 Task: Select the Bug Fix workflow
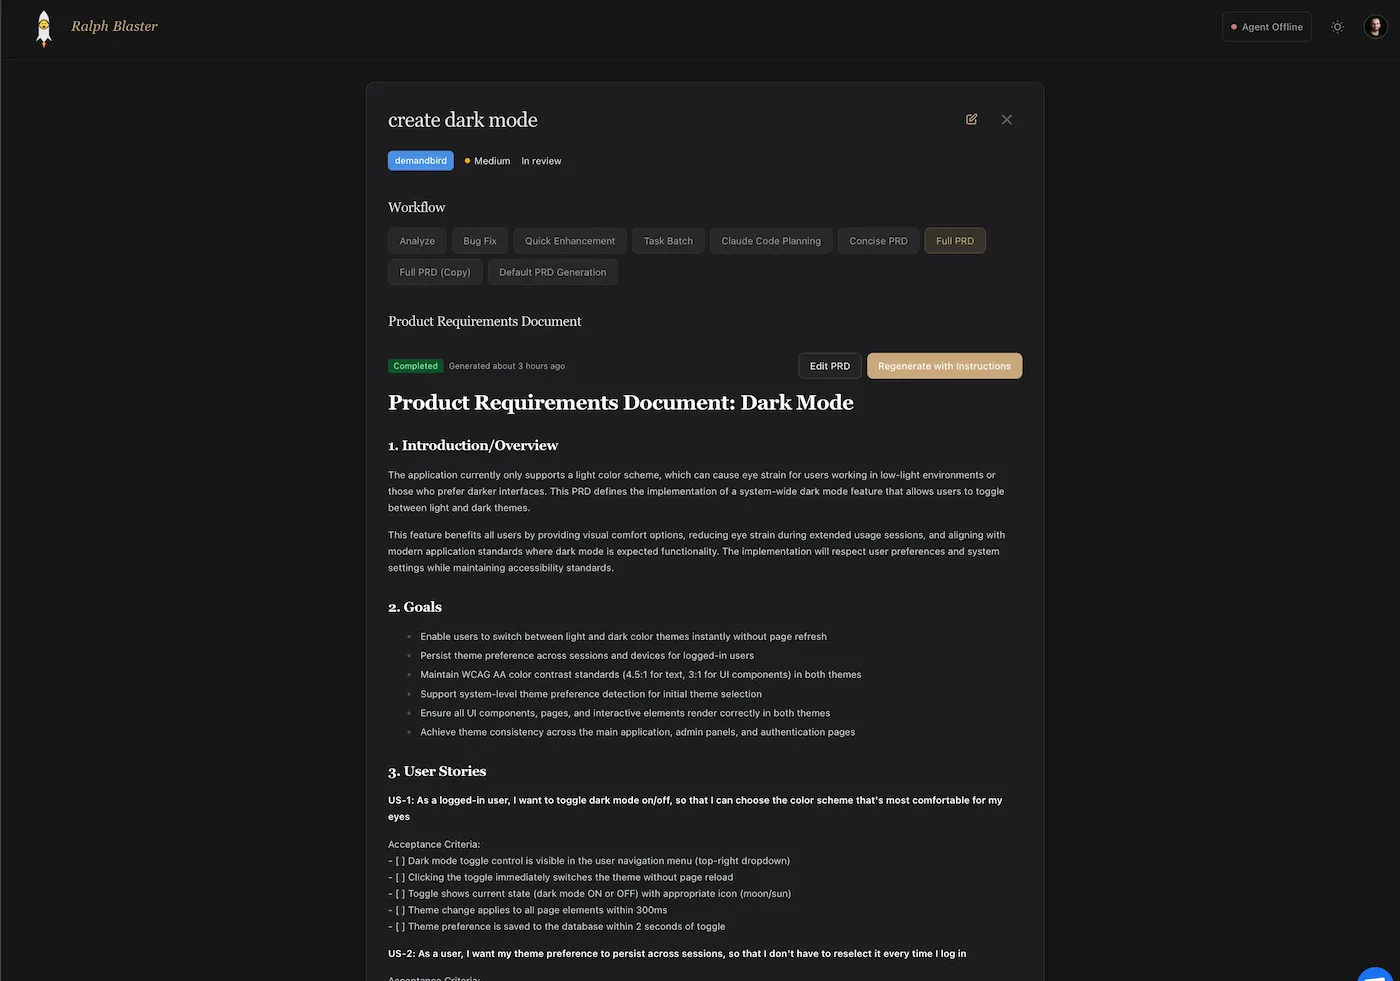[x=479, y=240]
